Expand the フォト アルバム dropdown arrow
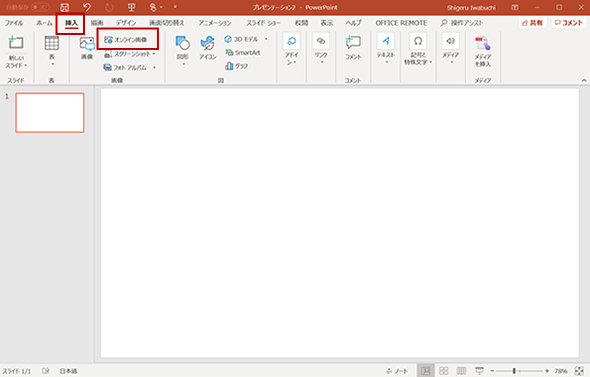 154,68
